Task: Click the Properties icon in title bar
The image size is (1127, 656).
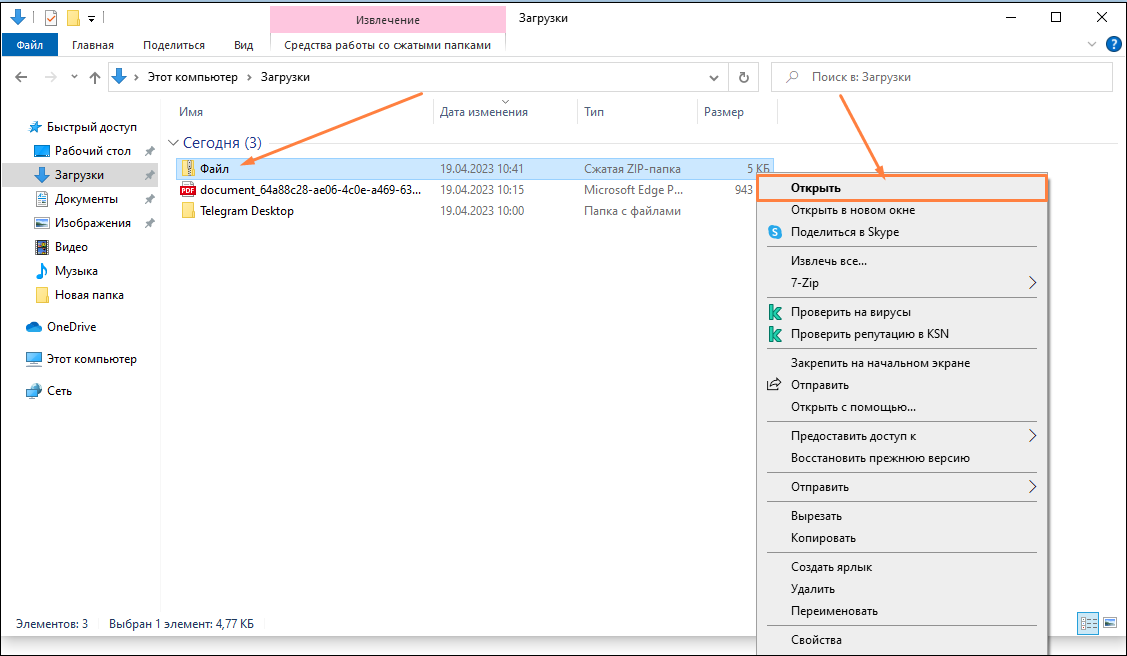Action: click(51, 18)
